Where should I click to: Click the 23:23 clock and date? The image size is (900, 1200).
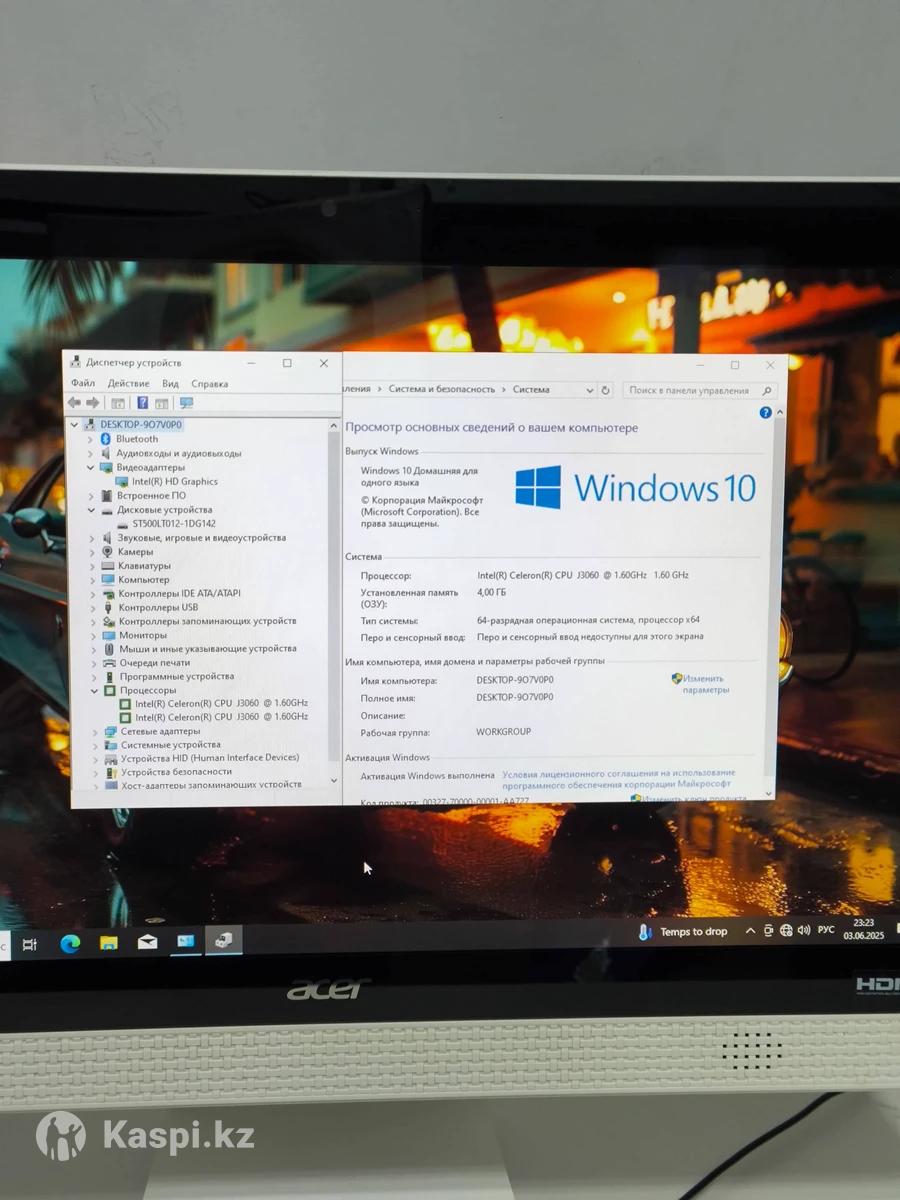[864, 929]
